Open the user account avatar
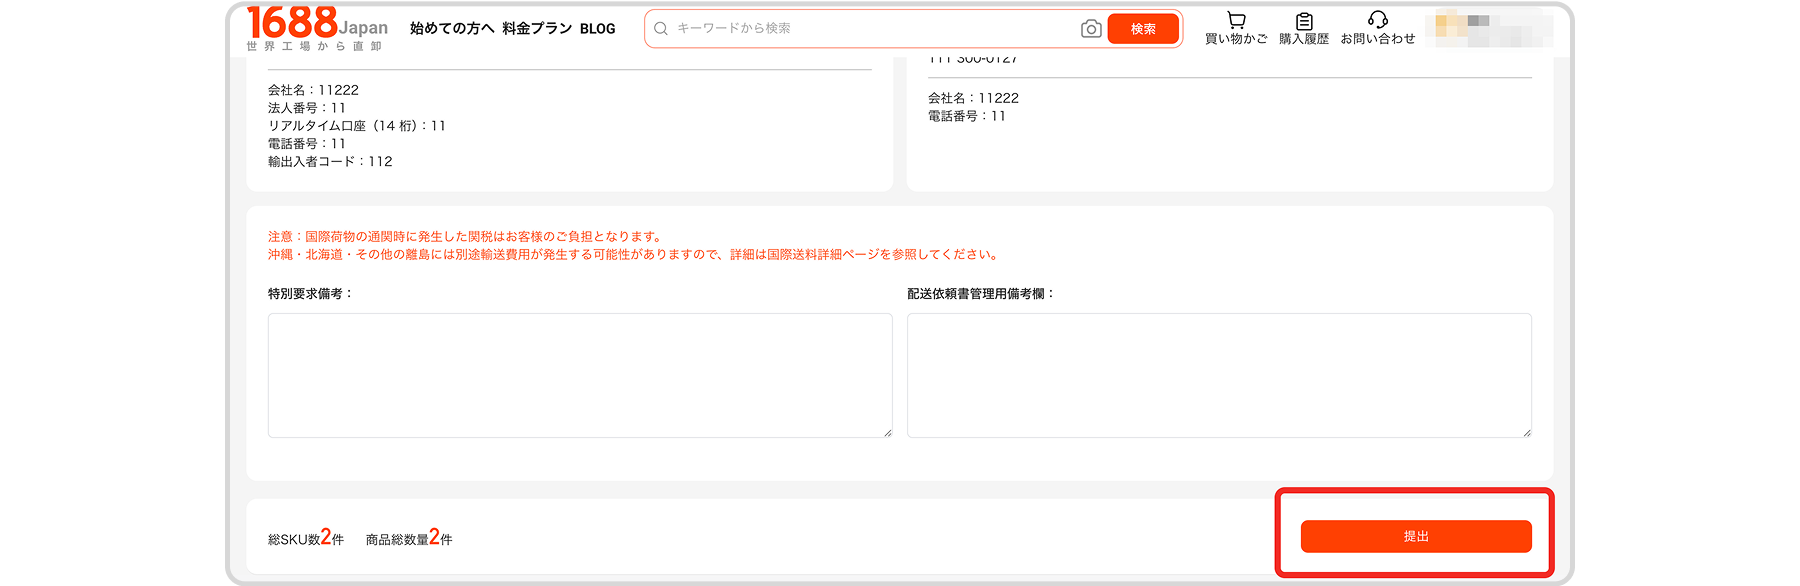 tap(1490, 28)
